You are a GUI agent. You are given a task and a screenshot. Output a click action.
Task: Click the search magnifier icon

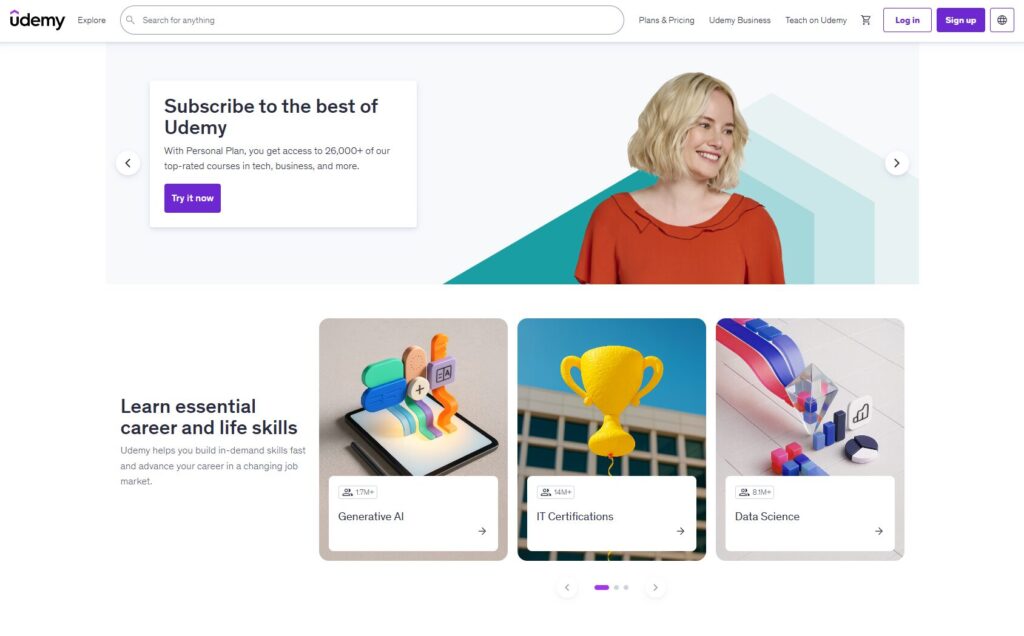tap(131, 20)
